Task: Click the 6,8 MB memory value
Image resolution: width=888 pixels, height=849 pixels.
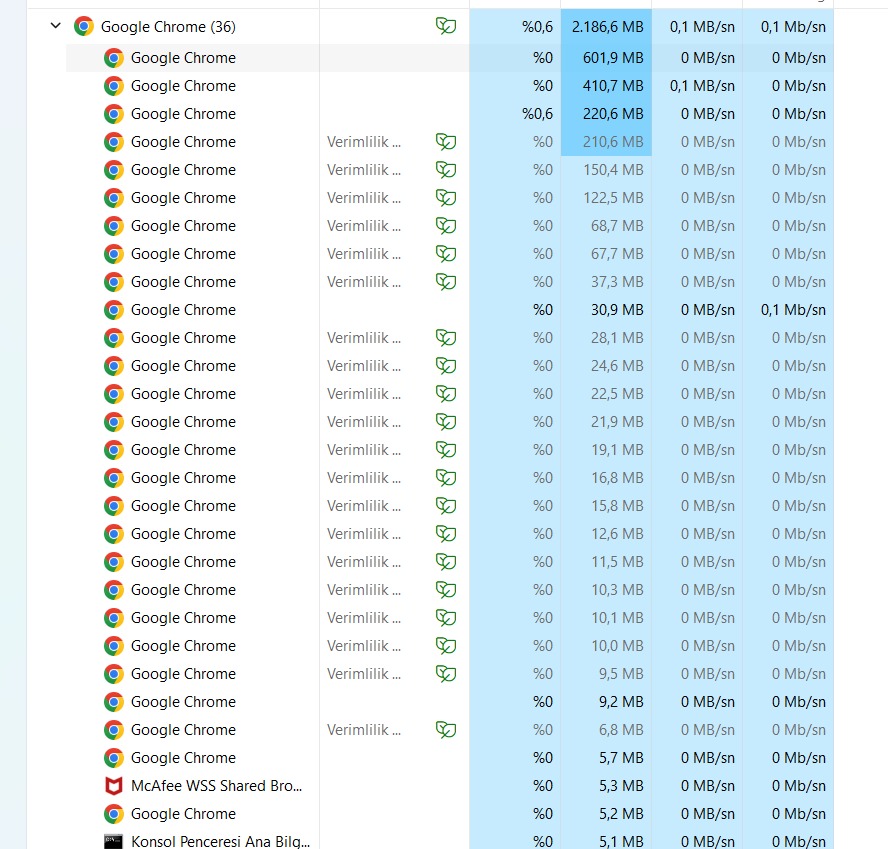Action: coord(621,730)
